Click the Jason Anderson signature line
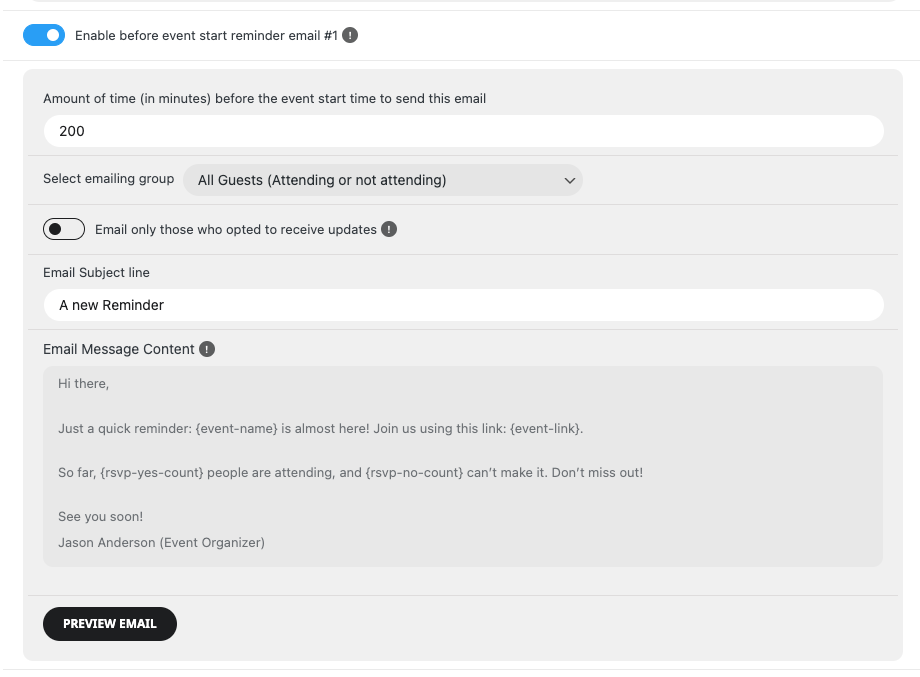The height and width of the screenshot is (677, 920). pos(161,543)
